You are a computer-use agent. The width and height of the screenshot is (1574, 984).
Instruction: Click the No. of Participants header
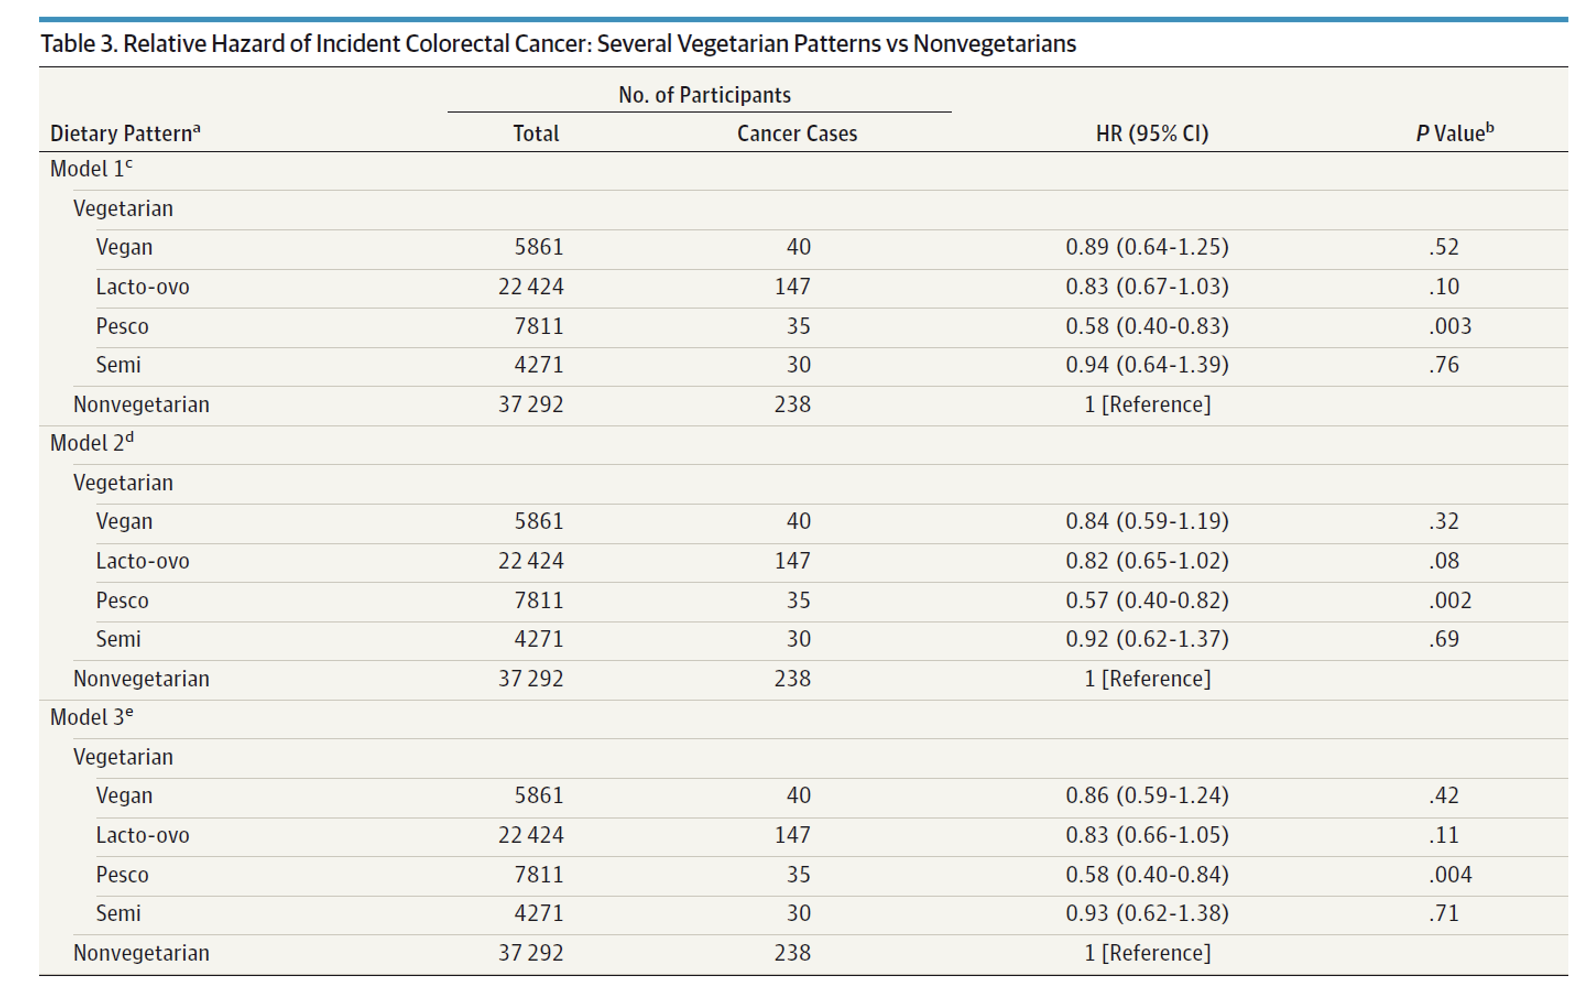click(704, 95)
